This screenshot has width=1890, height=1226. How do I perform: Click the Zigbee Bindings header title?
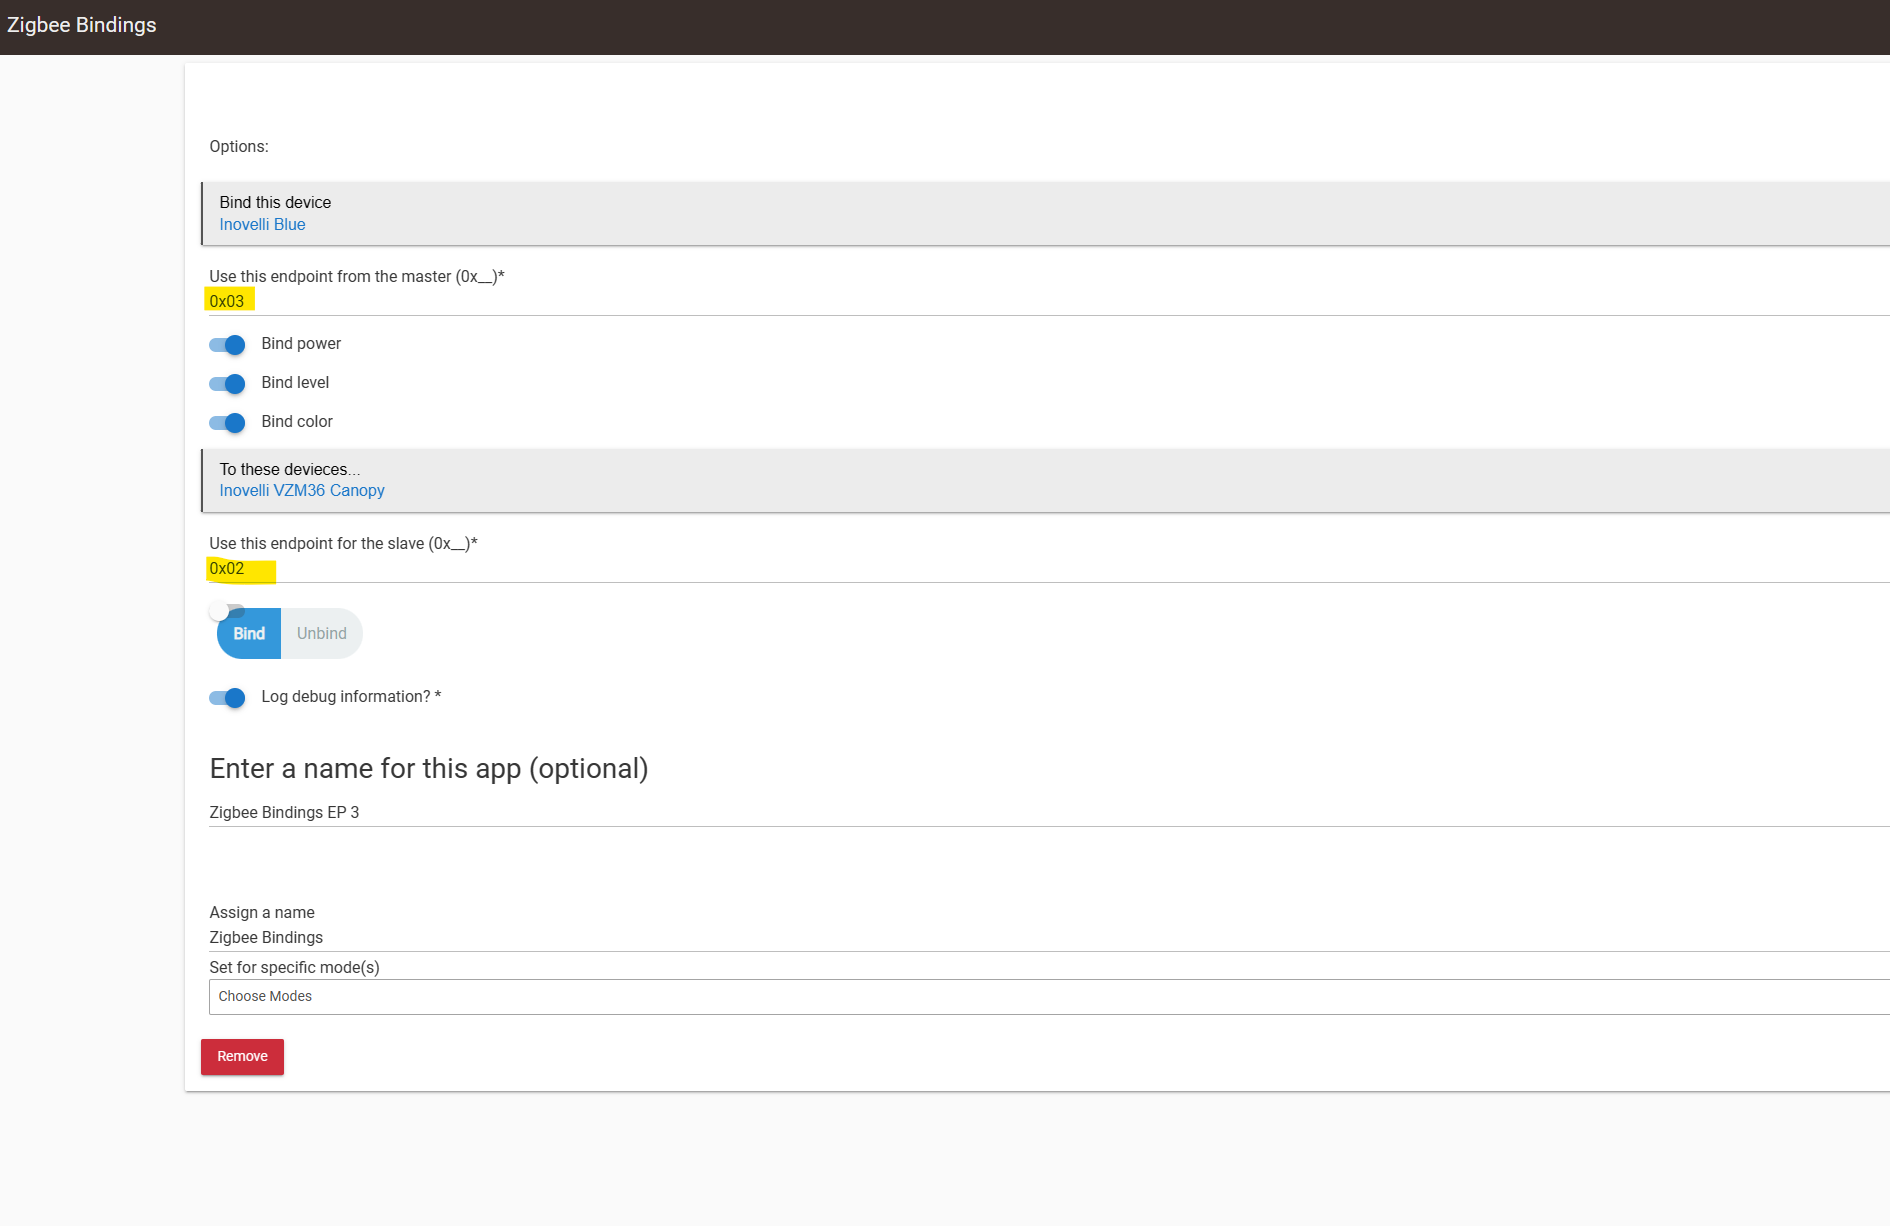(x=82, y=25)
